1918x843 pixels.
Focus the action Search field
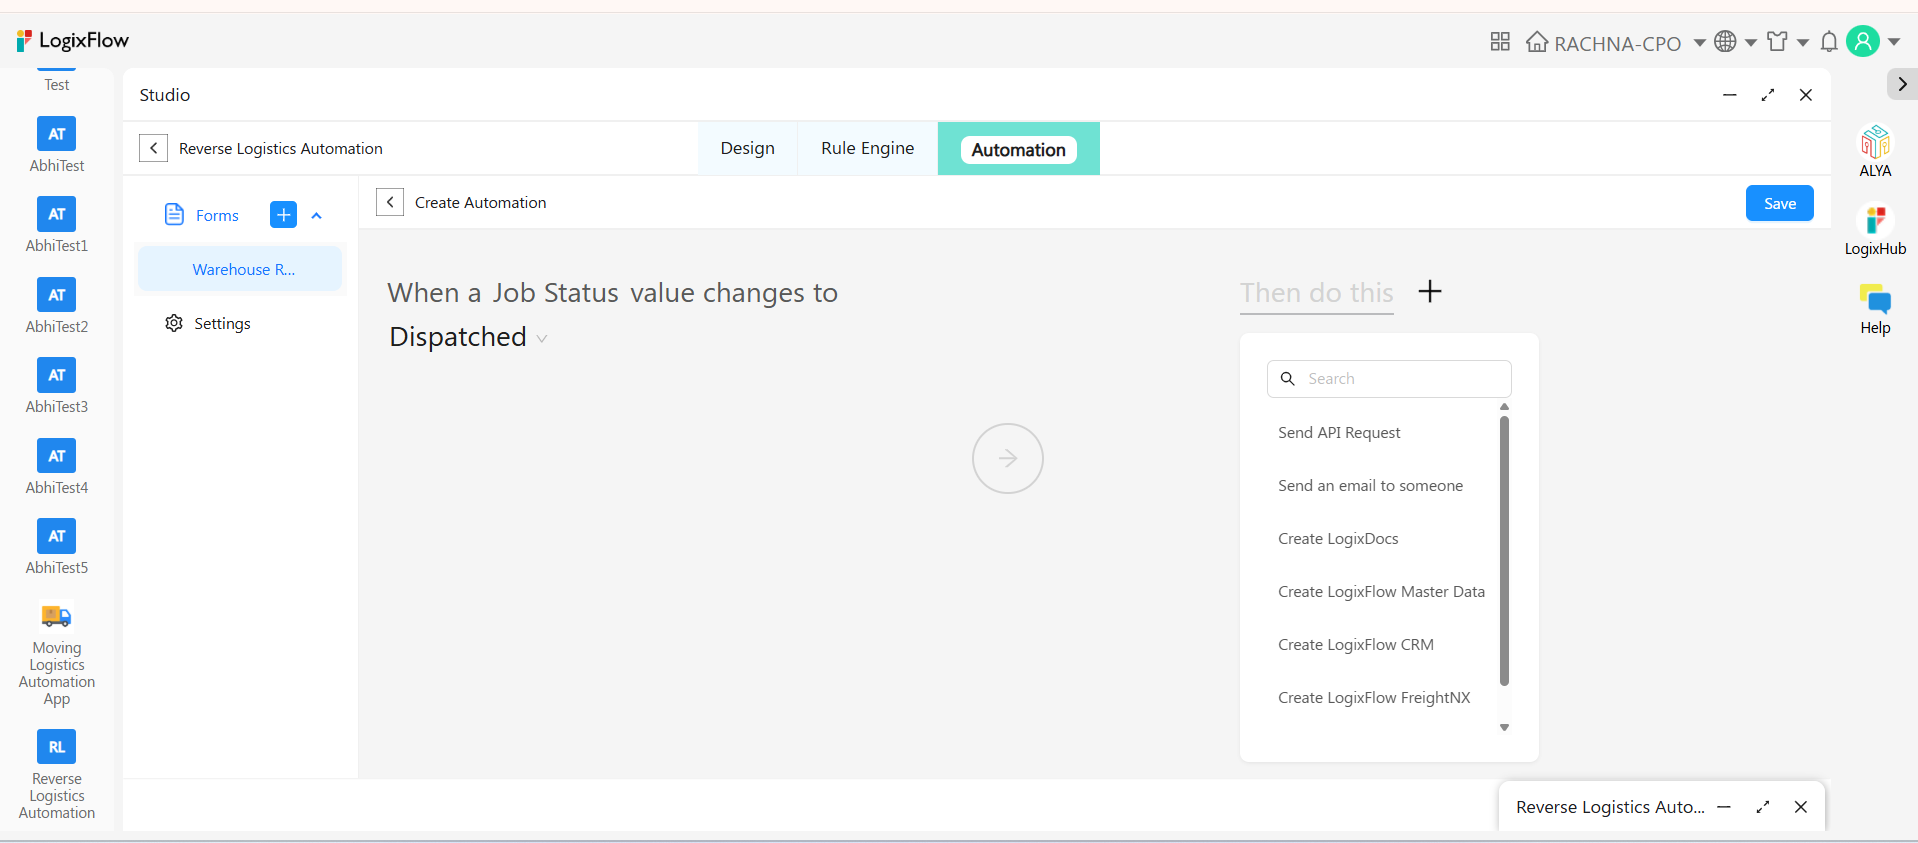click(1389, 379)
